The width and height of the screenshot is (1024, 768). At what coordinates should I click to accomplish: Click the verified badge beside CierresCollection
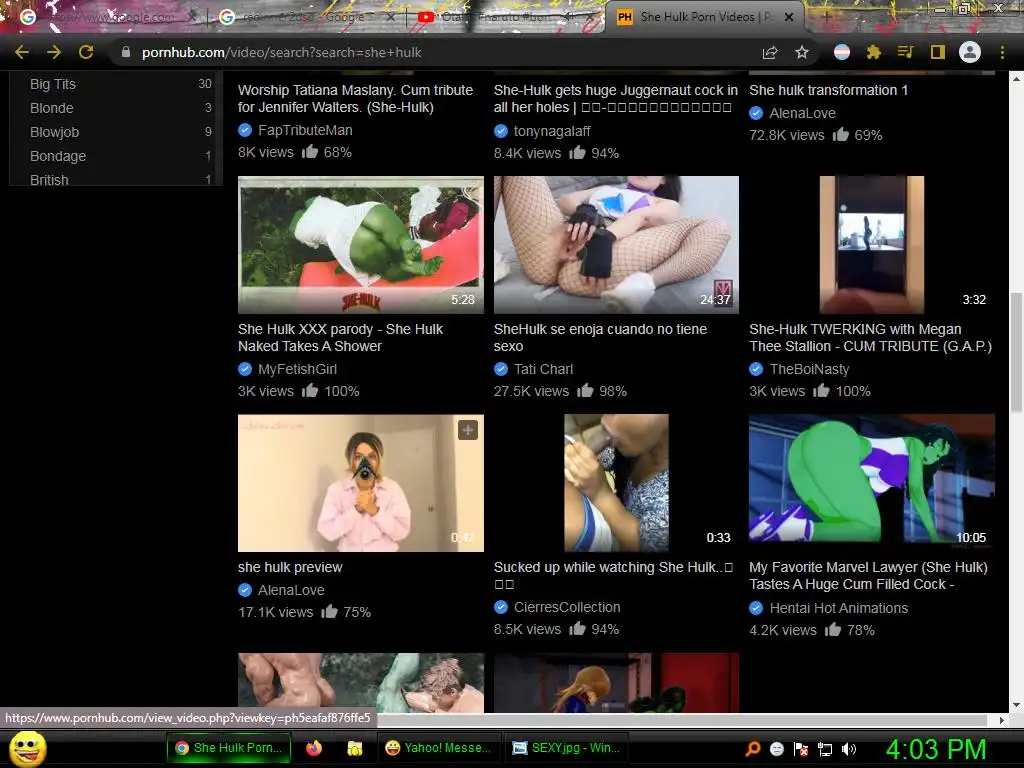coord(501,607)
